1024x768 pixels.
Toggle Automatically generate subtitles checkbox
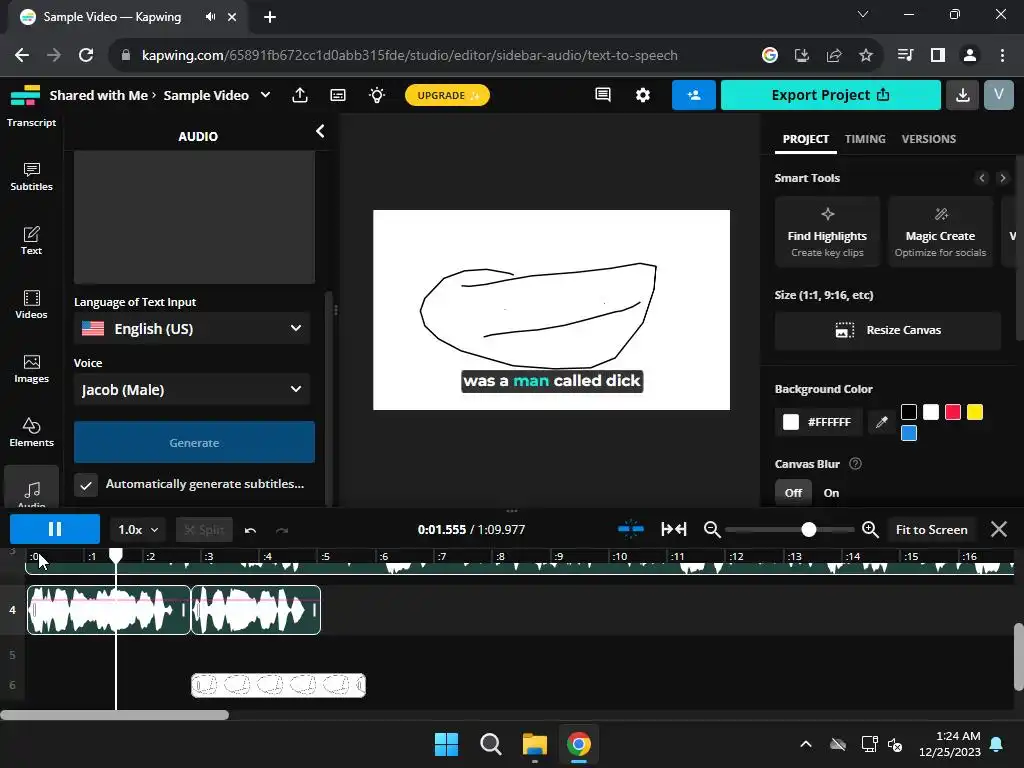(x=86, y=485)
